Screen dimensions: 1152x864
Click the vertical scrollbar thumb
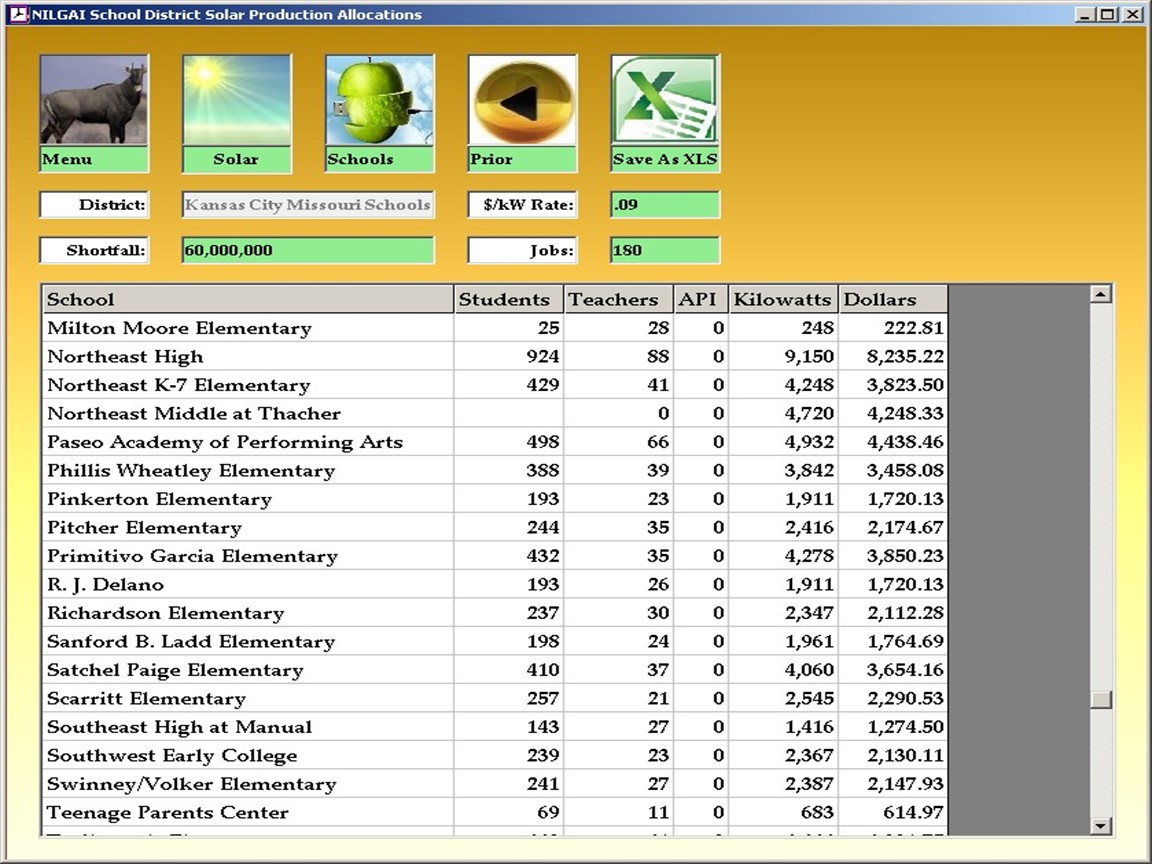[1101, 699]
